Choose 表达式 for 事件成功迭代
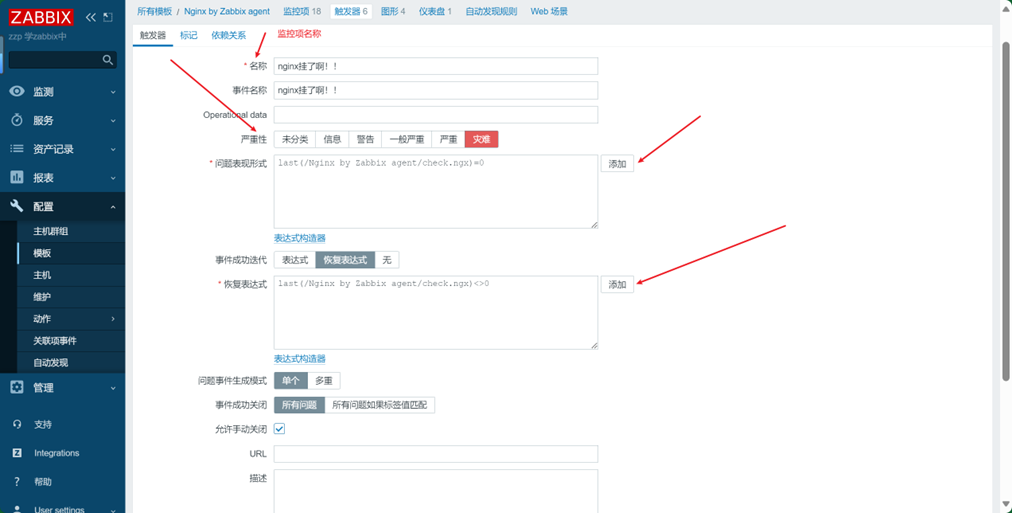Image resolution: width=1012 pixels, height=513 pixels. click(295, 260)
